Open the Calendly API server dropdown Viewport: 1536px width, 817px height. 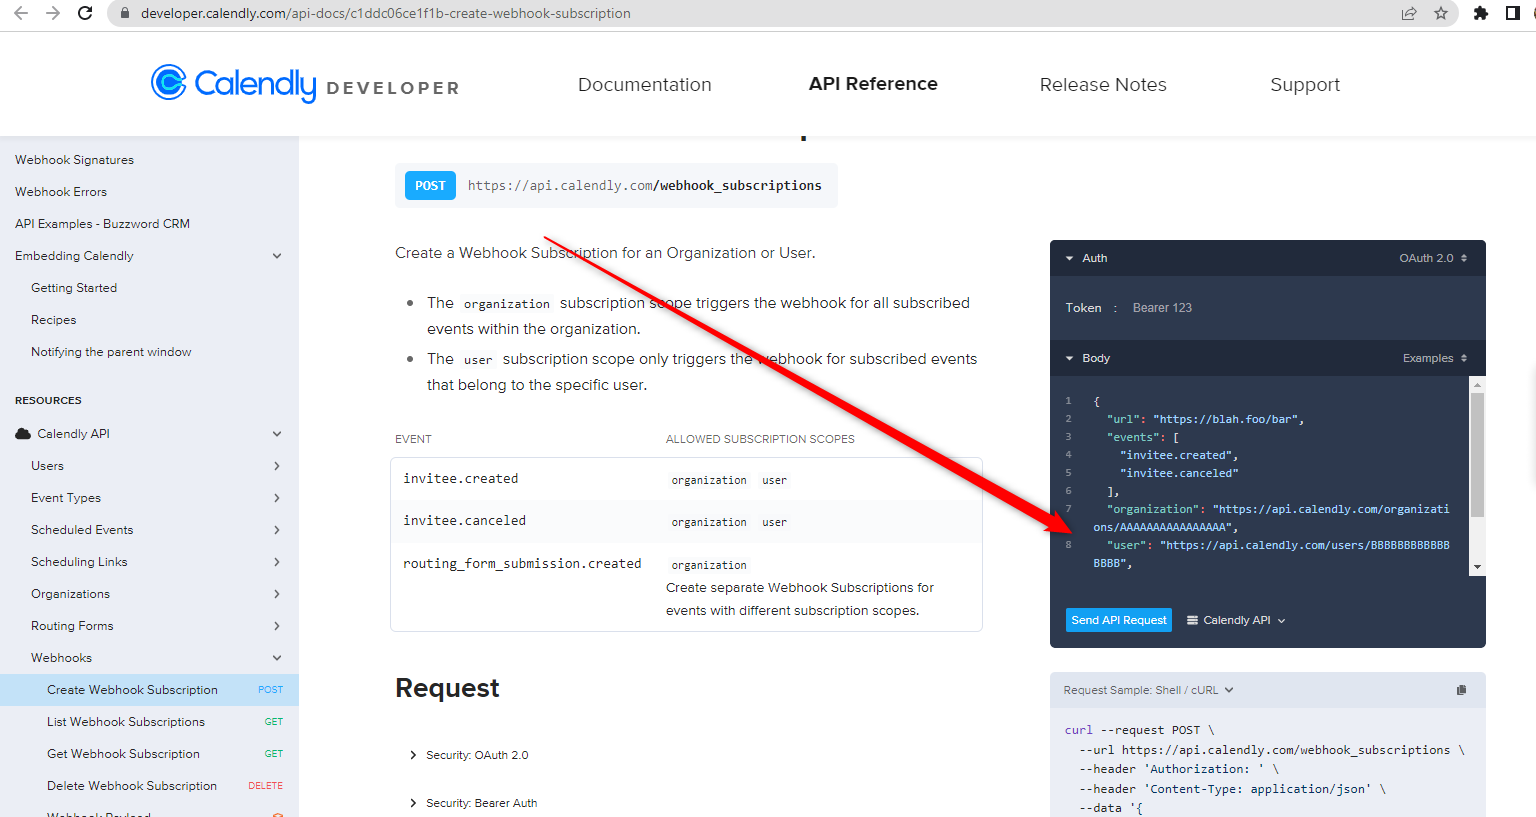pos(1236,620)
